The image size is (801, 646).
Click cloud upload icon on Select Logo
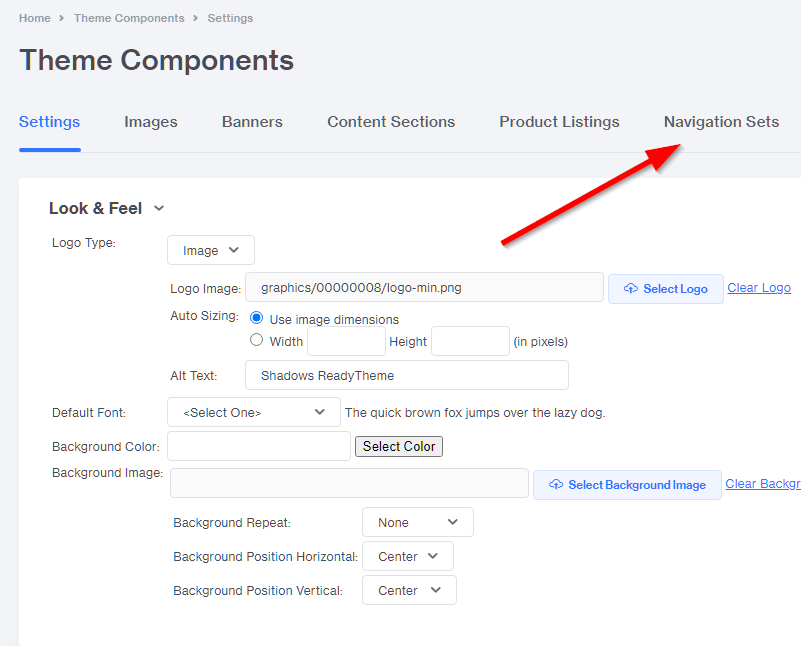pyautogui.click(x=630, y=289)
